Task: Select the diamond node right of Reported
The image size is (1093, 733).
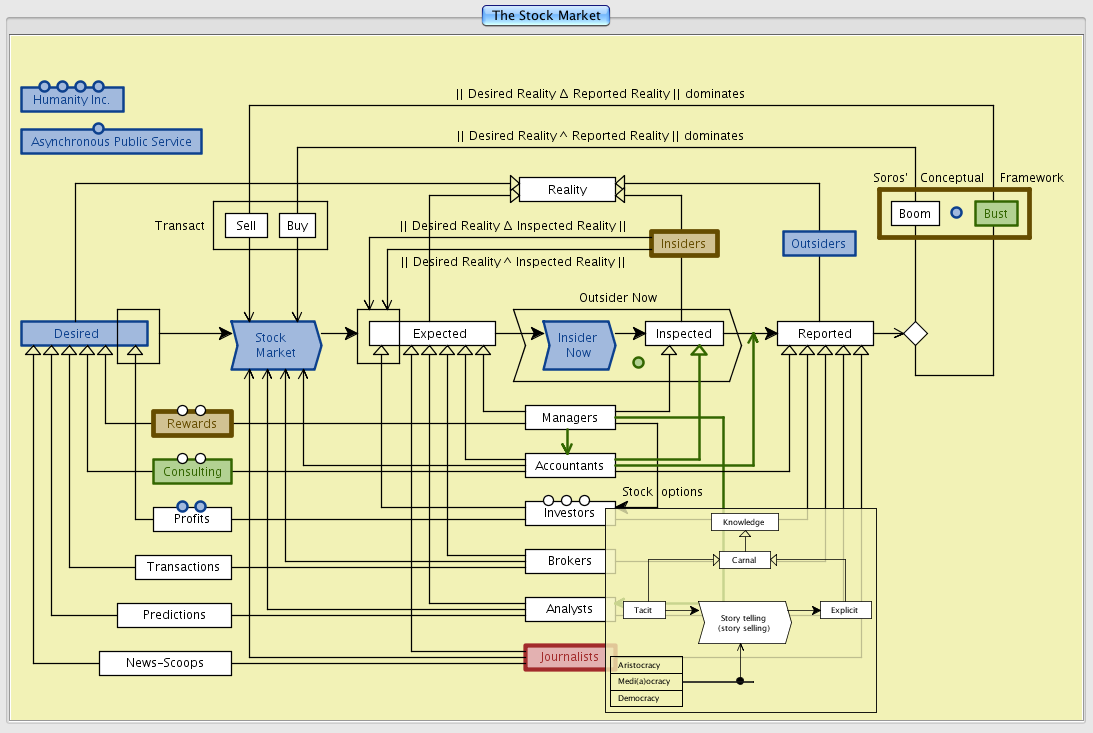Action: (915, 334)
